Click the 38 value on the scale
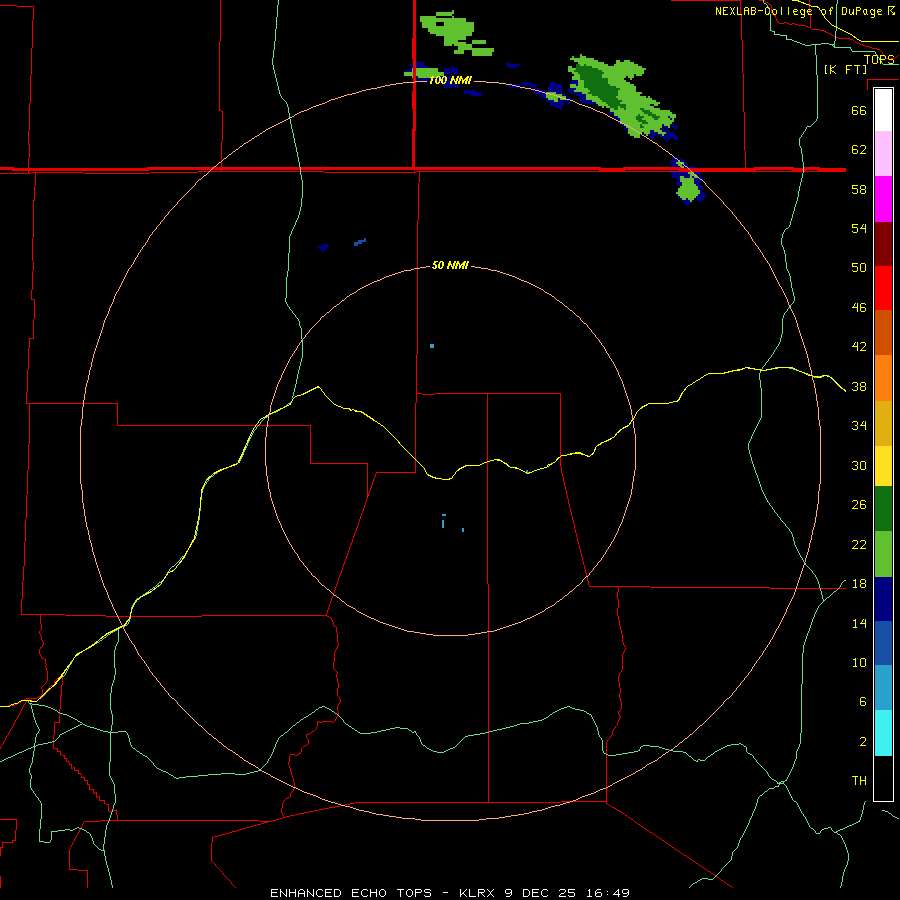This screenshot has width=900, height=900. [859, 387]
